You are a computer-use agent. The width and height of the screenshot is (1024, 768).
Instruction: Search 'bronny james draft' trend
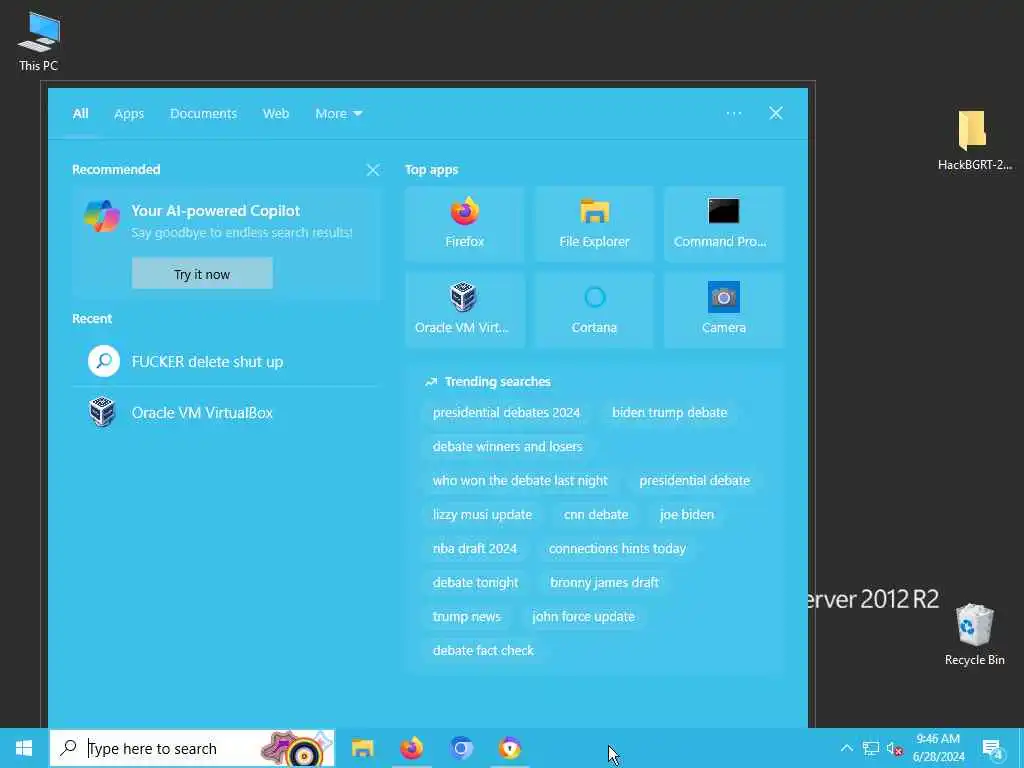point(604,583)
